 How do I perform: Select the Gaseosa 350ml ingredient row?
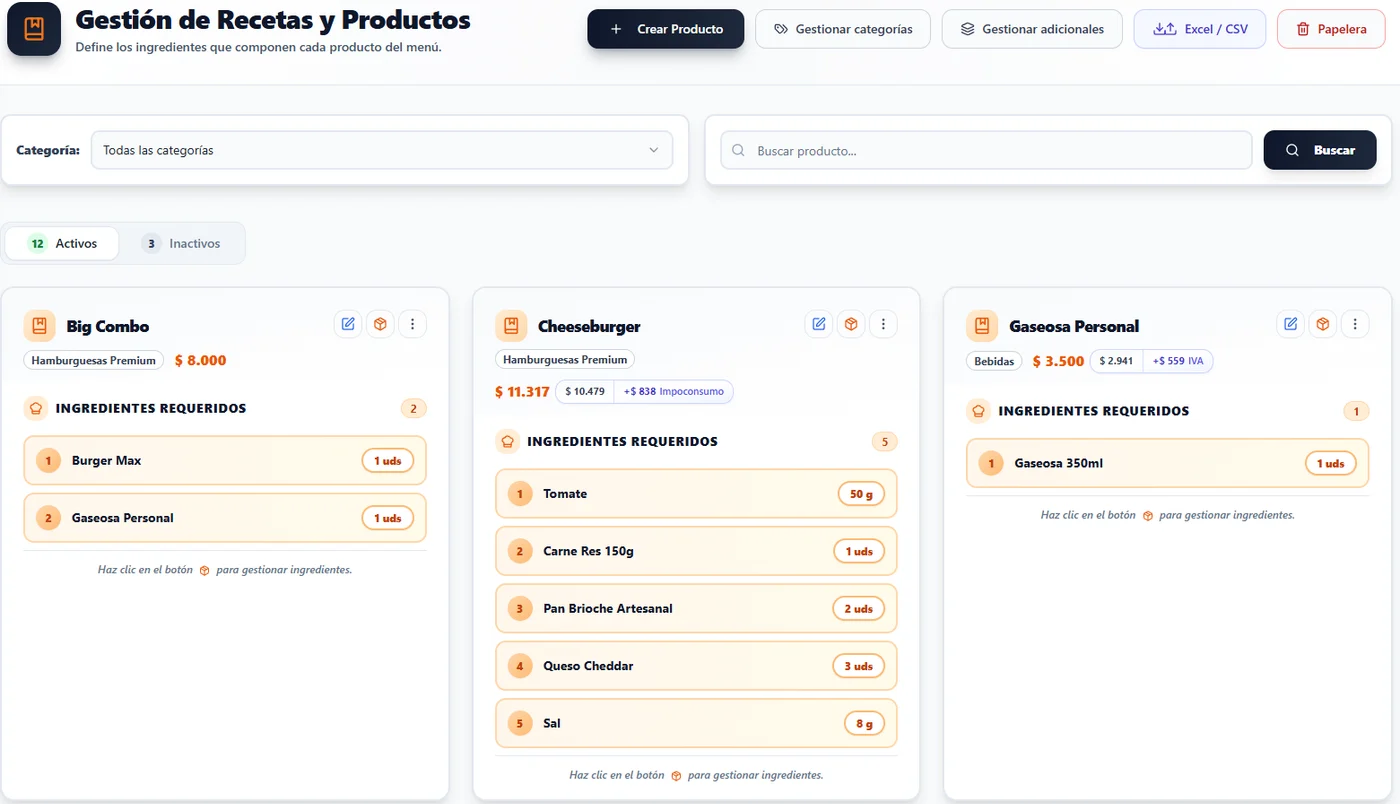[1168, 464]
